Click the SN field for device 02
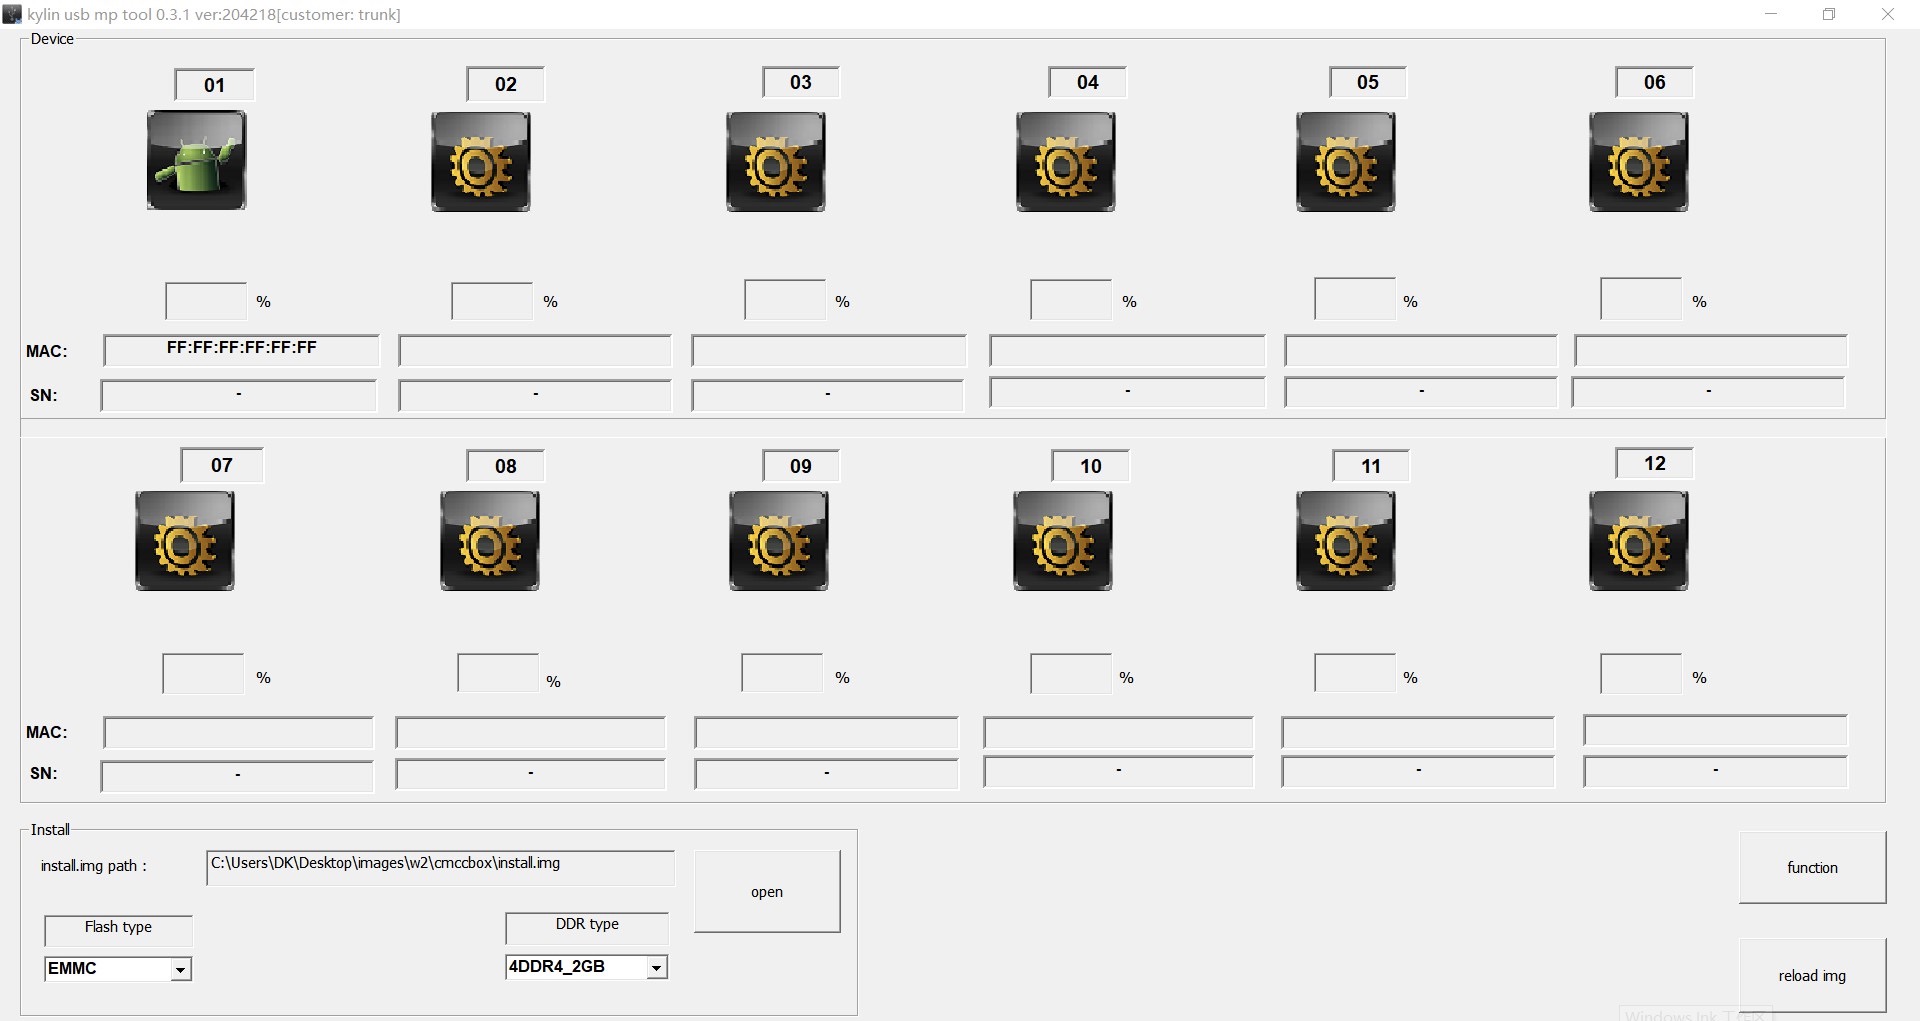The height and width of the screenshot is (1021, 1920). (x=535, y=395)
